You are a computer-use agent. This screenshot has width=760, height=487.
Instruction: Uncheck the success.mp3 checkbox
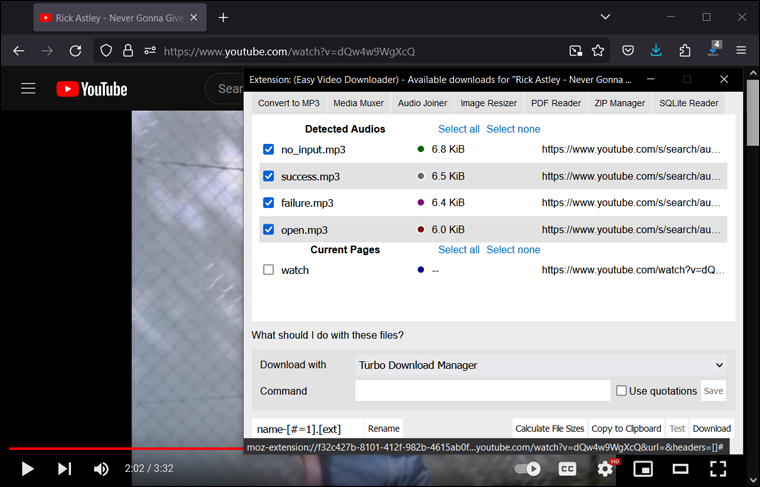click(269, 176)
